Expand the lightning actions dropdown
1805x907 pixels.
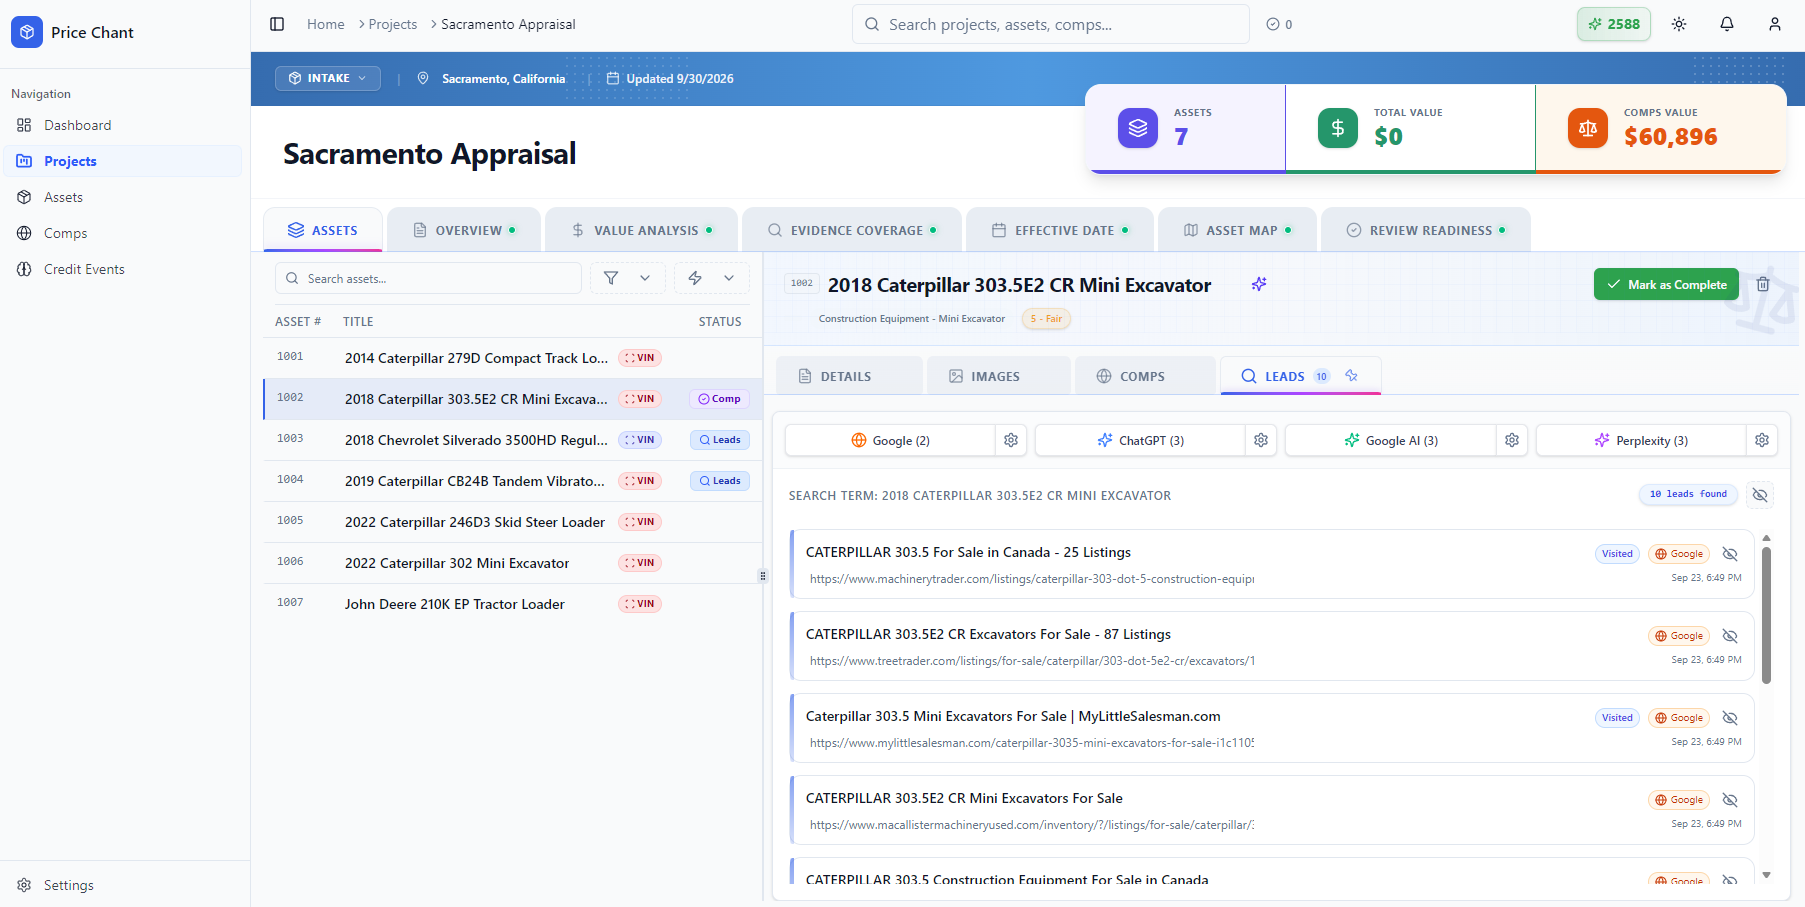tap(729, 278)
